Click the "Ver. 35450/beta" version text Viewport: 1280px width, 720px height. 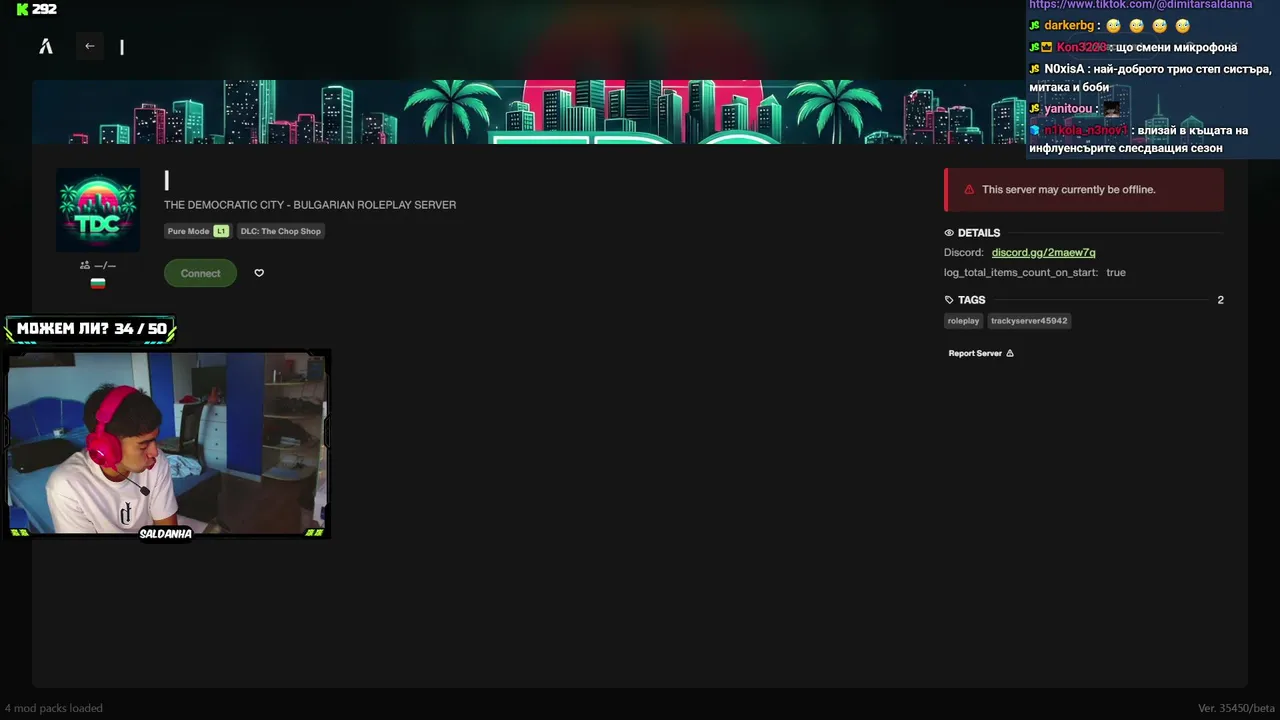[1237, 708]
